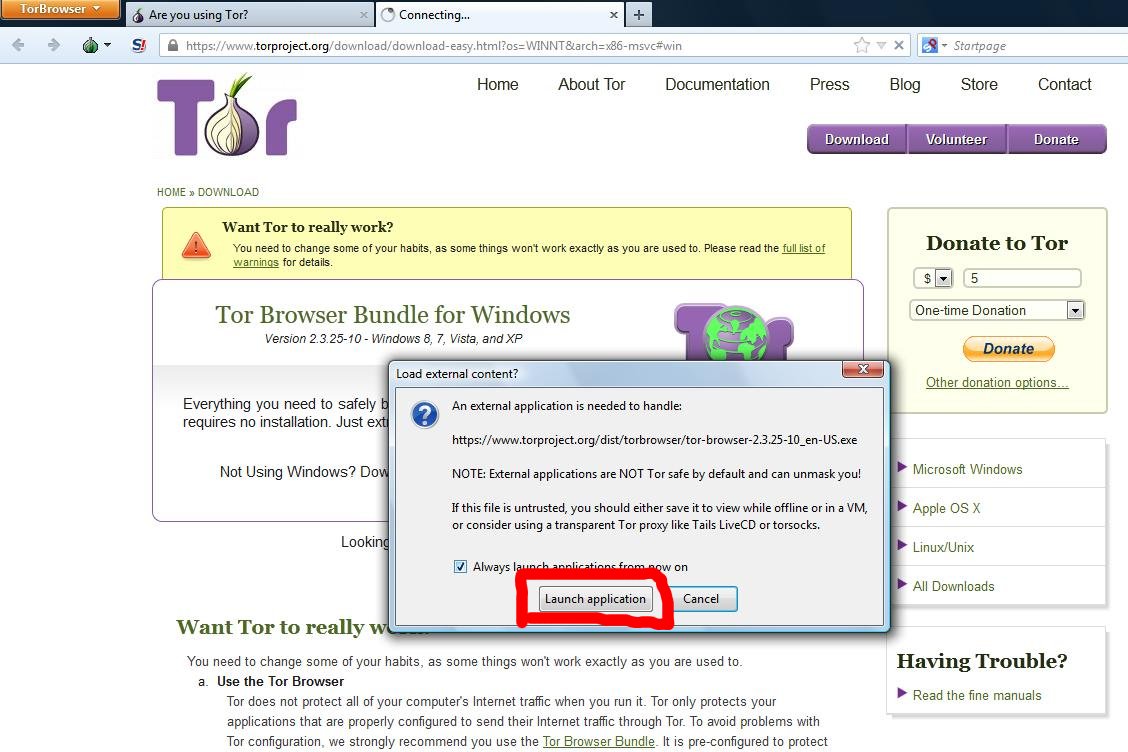Open the 'Documentation' nav menu item
This screenshot has width=1128, height=752.
[x=717, y=85]
